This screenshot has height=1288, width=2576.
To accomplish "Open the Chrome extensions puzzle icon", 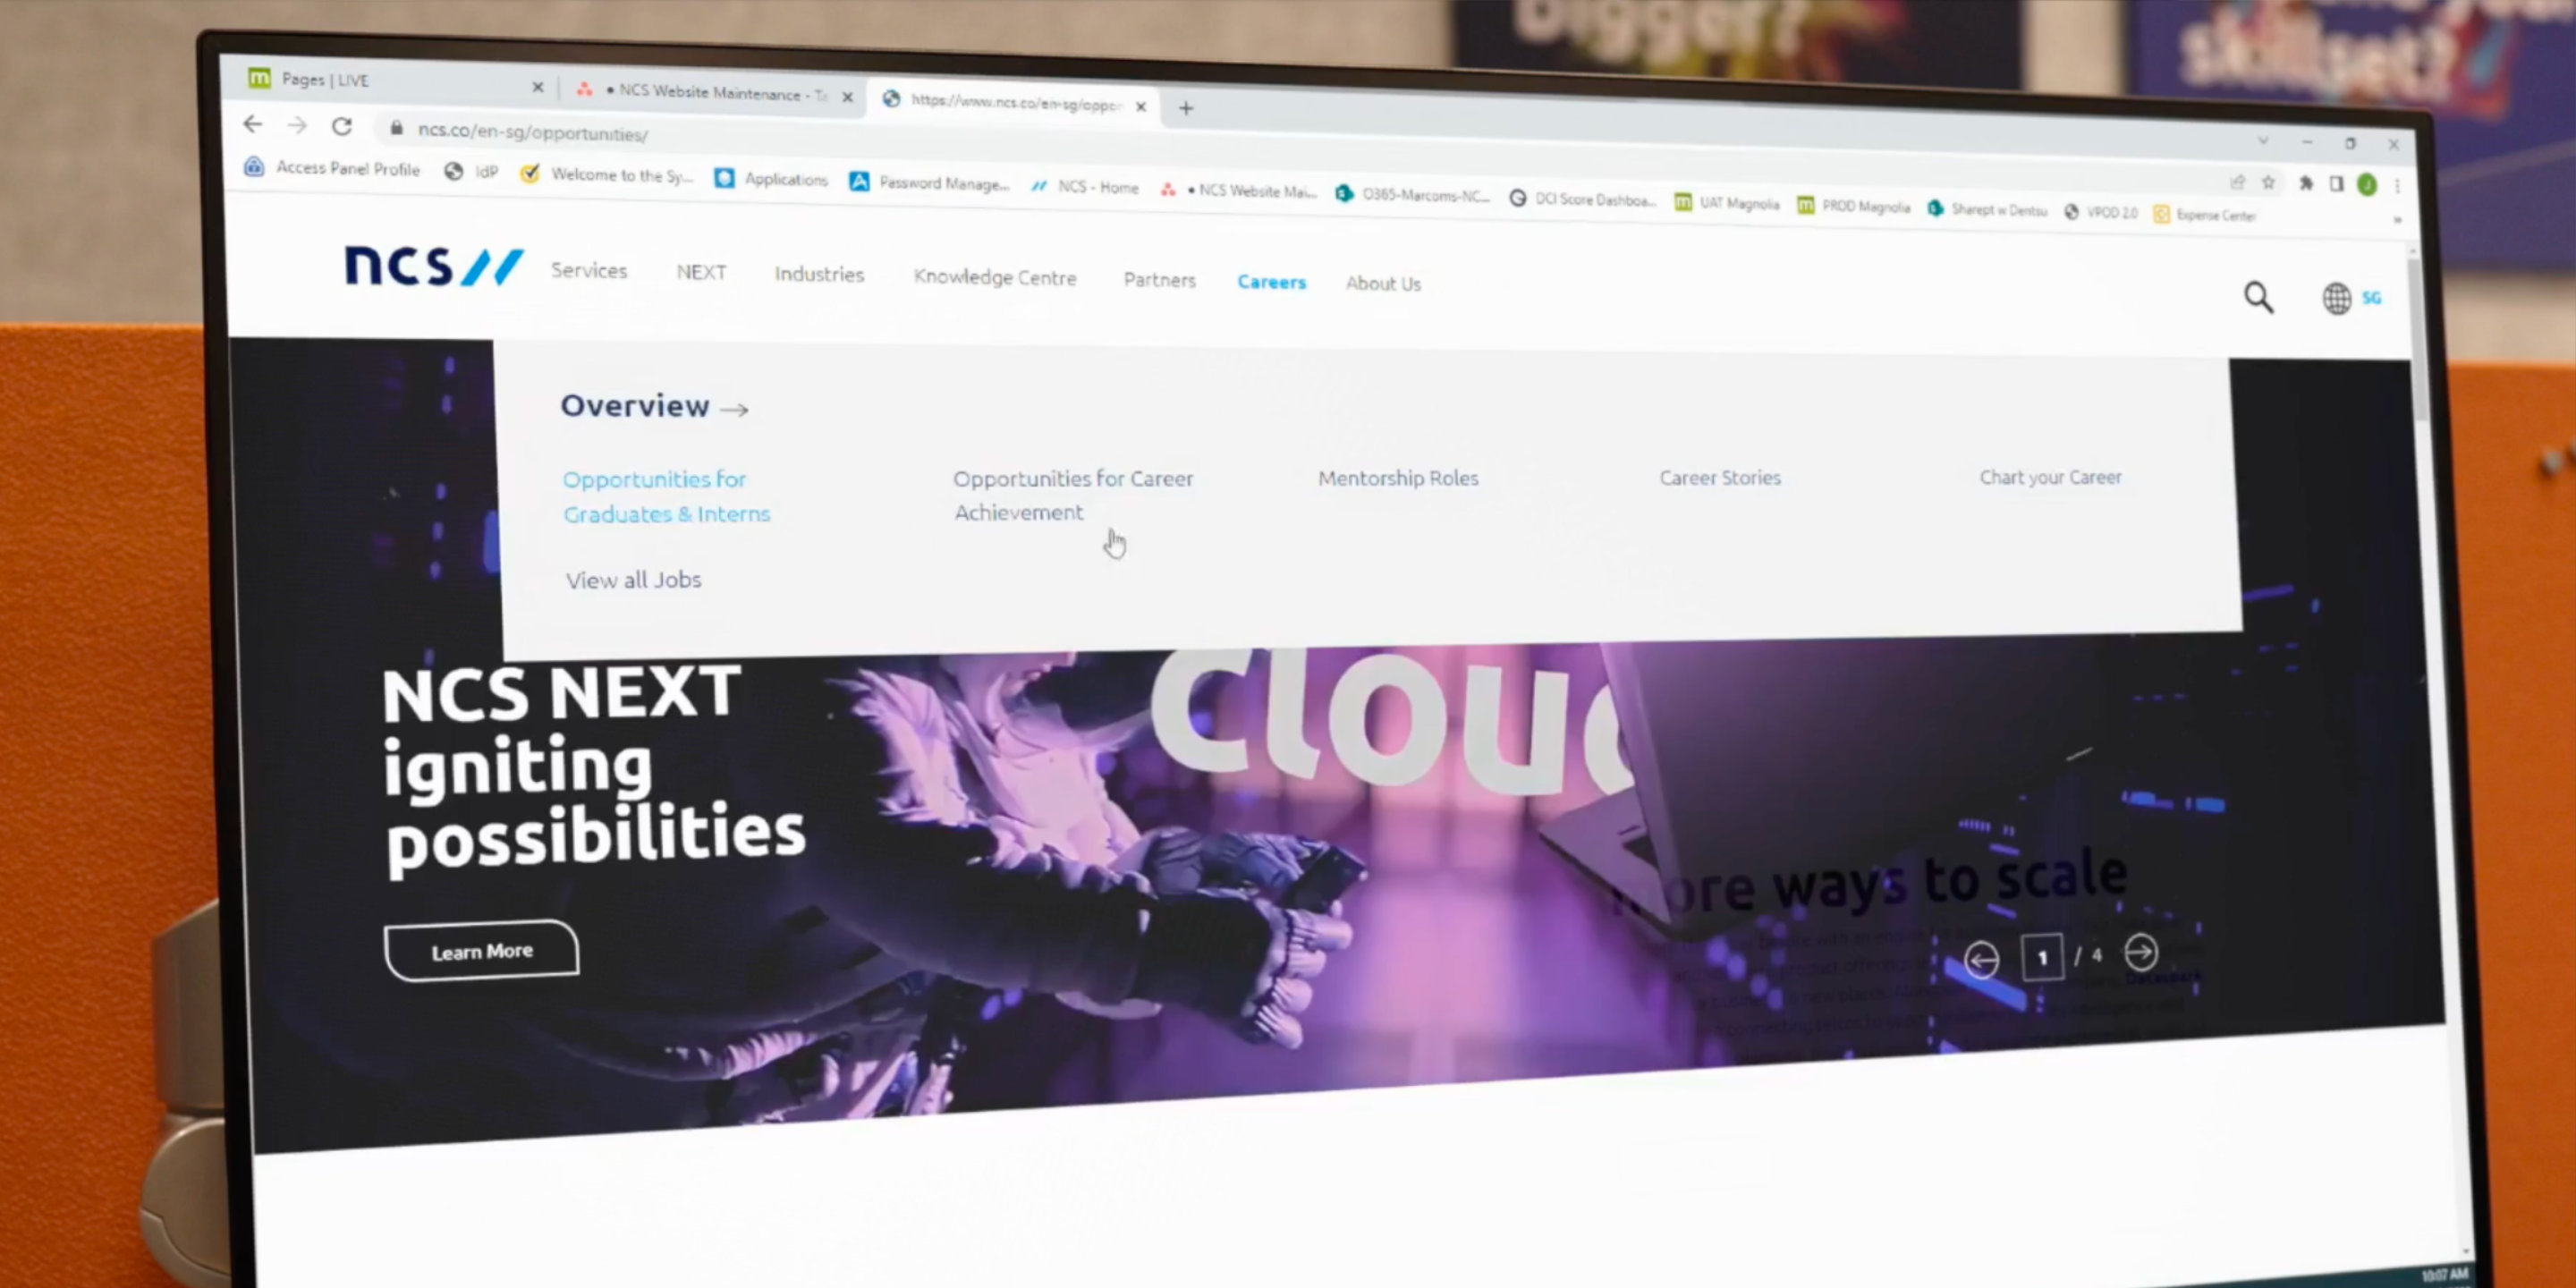I will tap(2306, 183).
